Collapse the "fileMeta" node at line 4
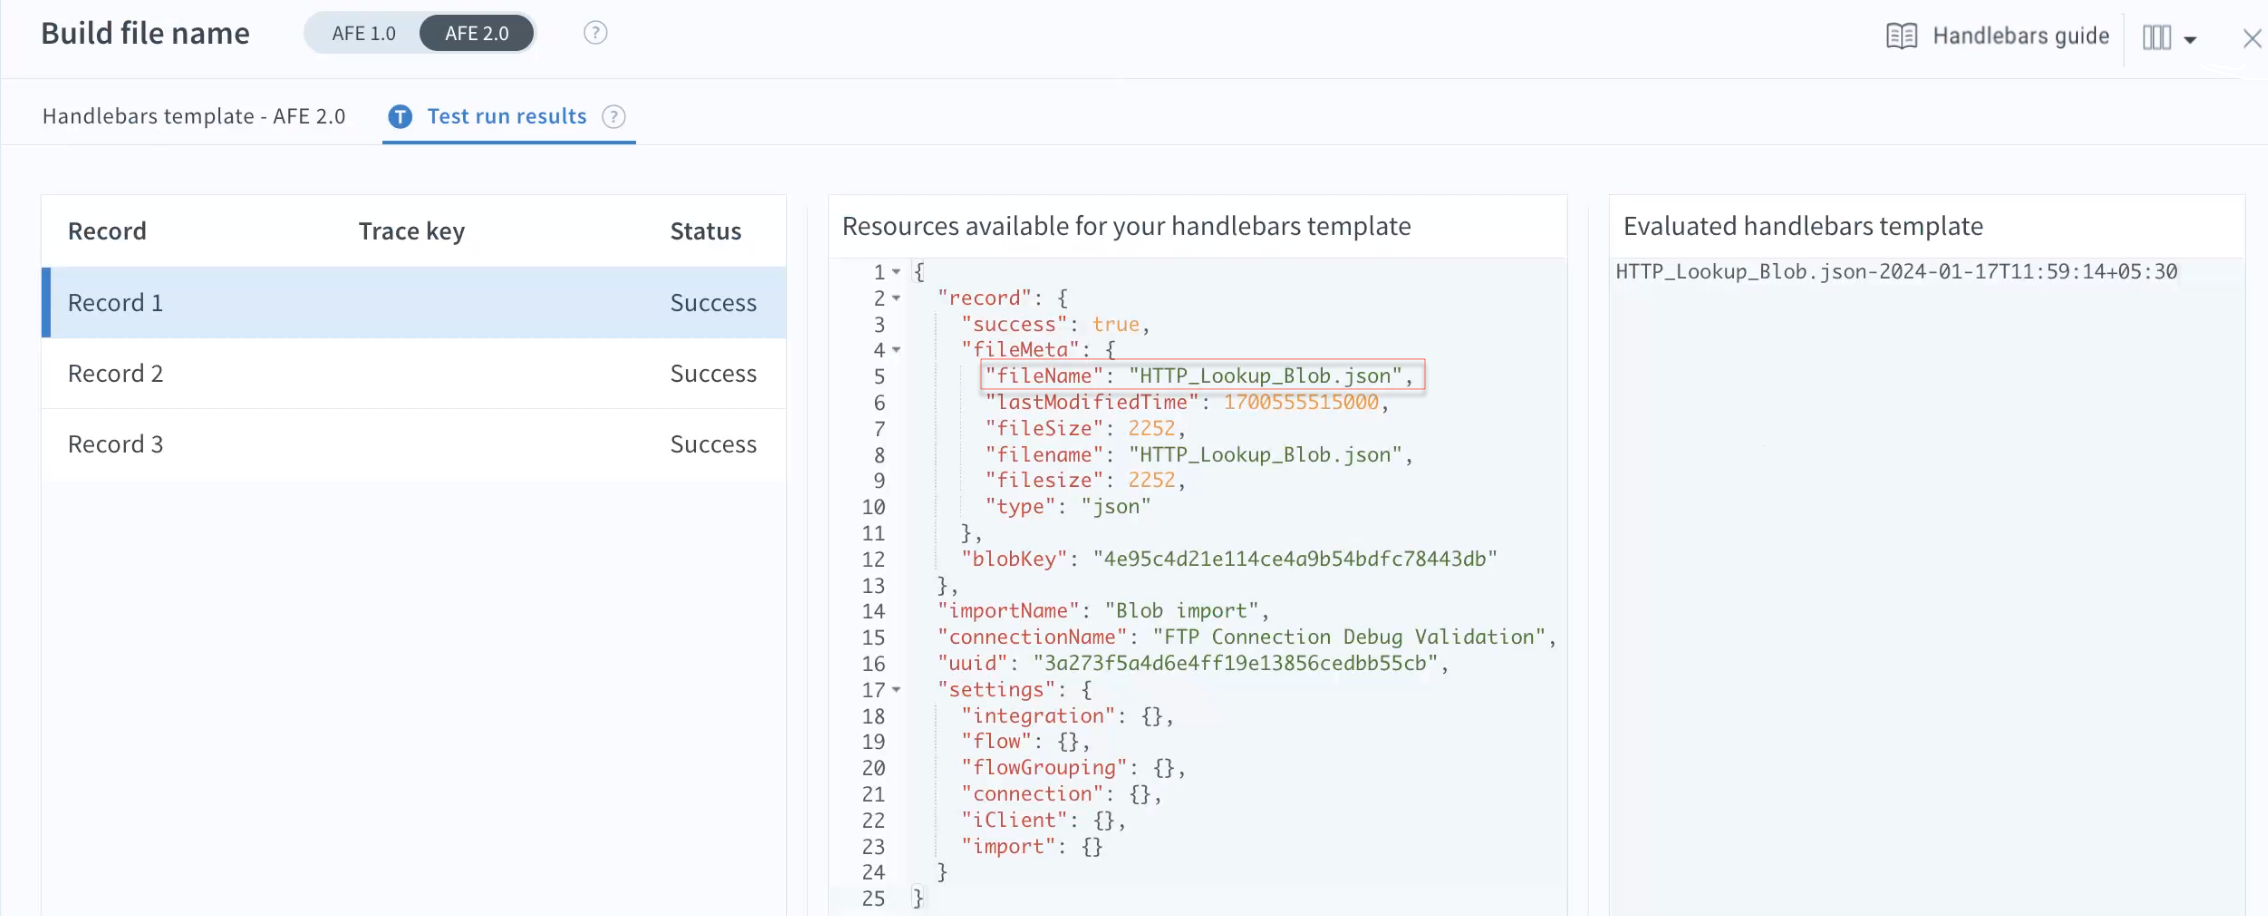The width and height of the screenshot is (2268, 916). [896, 350]
